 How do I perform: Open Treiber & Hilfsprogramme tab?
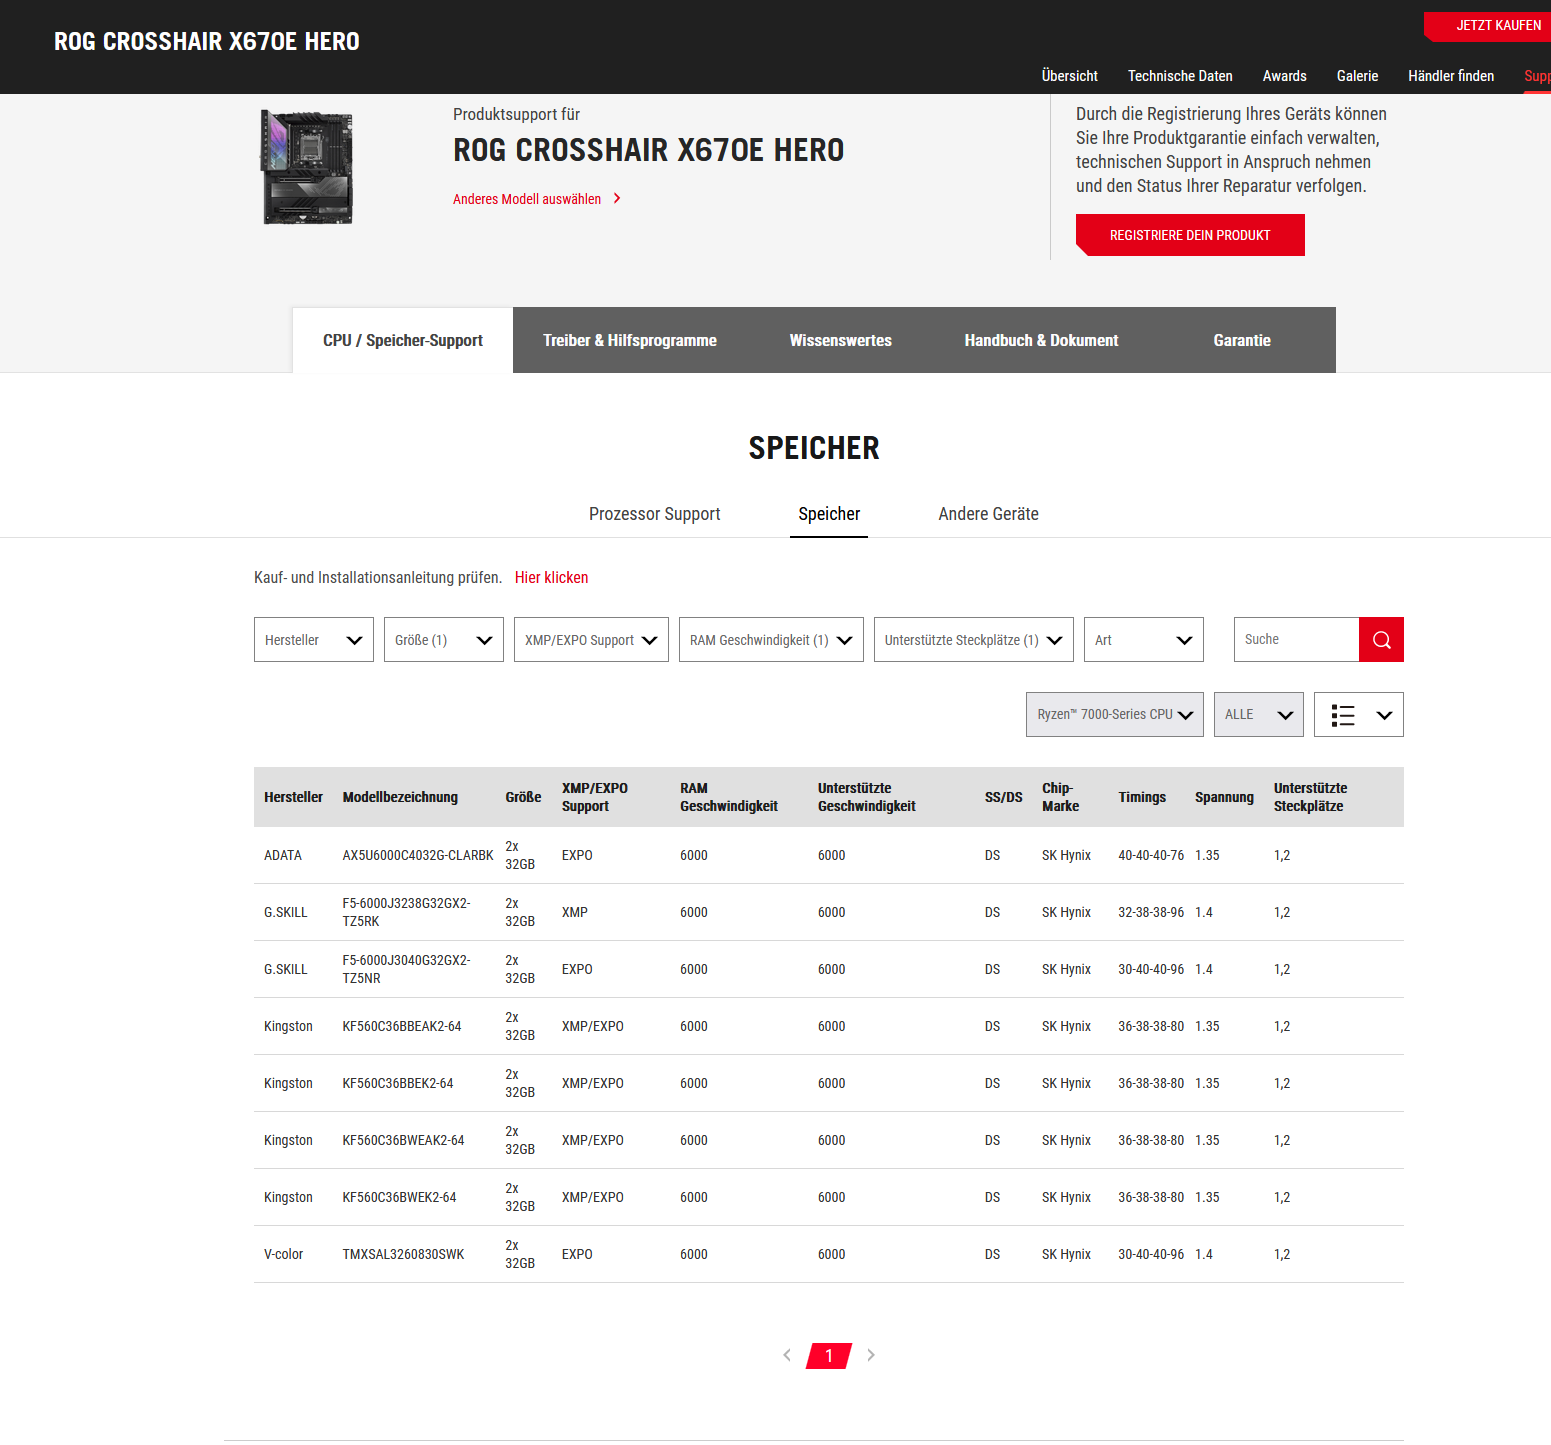point(630,340)
